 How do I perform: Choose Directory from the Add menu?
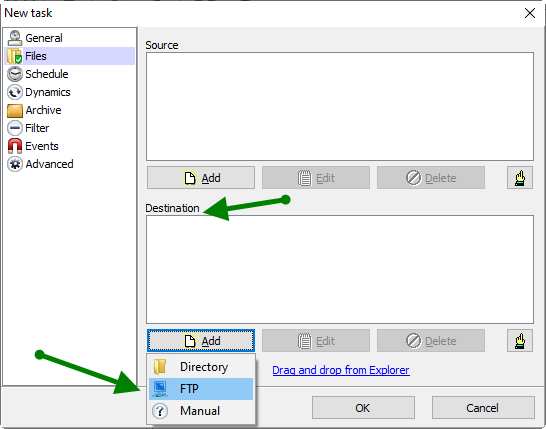[x=201, y=367]
